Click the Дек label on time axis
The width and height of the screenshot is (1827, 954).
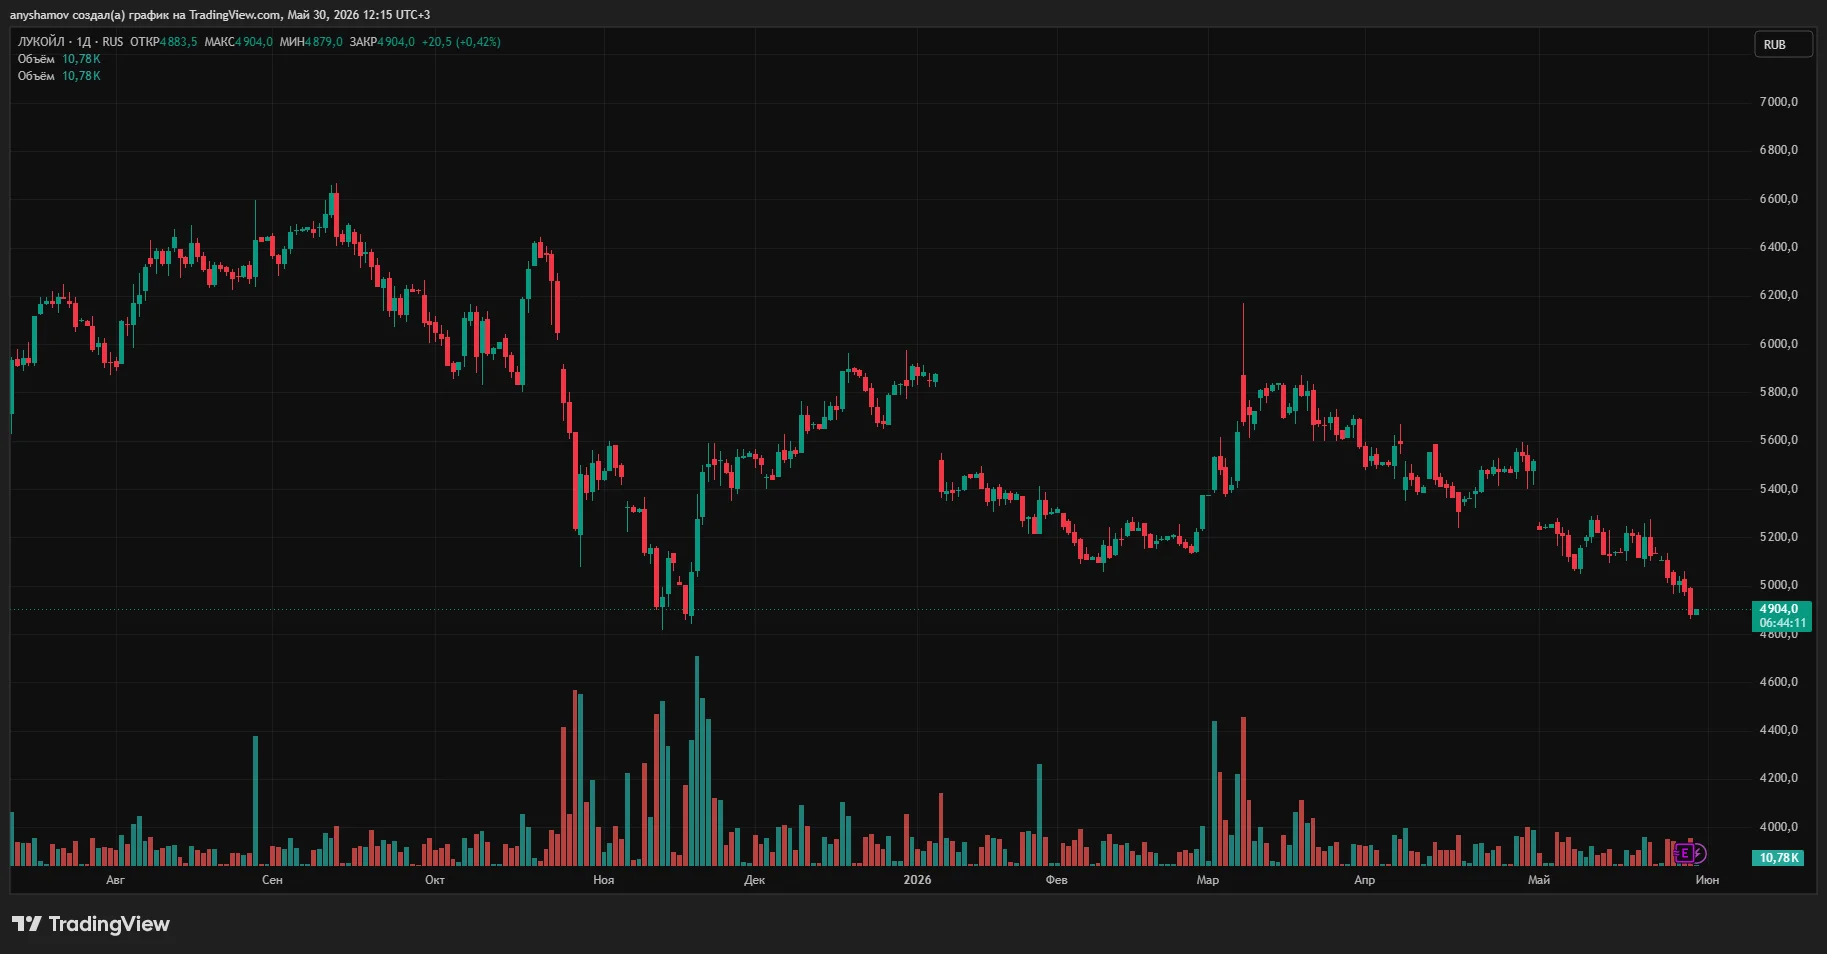click(x=754, y=880)
